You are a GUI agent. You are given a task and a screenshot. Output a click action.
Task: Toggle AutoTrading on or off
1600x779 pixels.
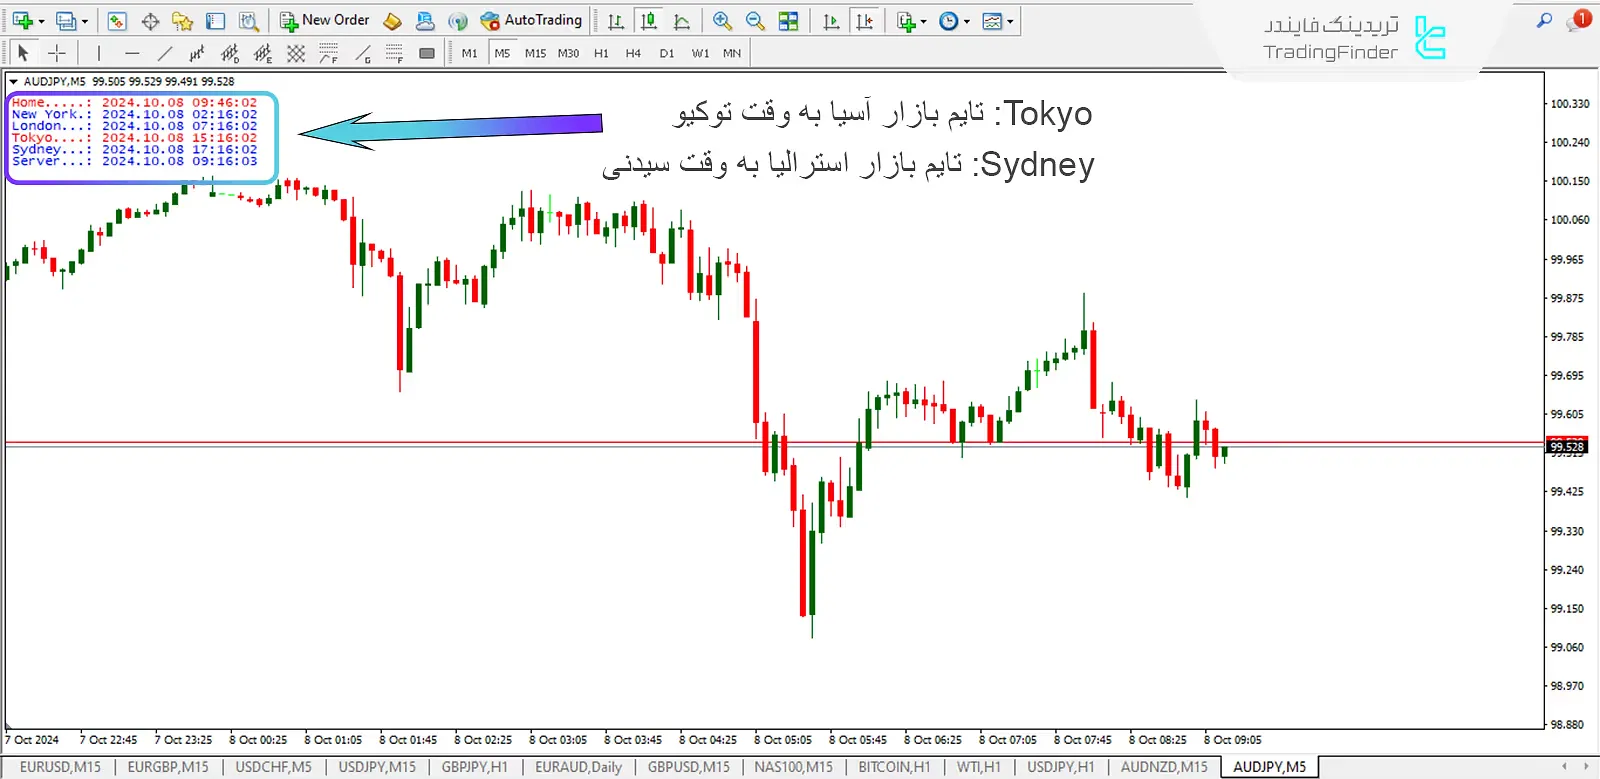(531, 20)
